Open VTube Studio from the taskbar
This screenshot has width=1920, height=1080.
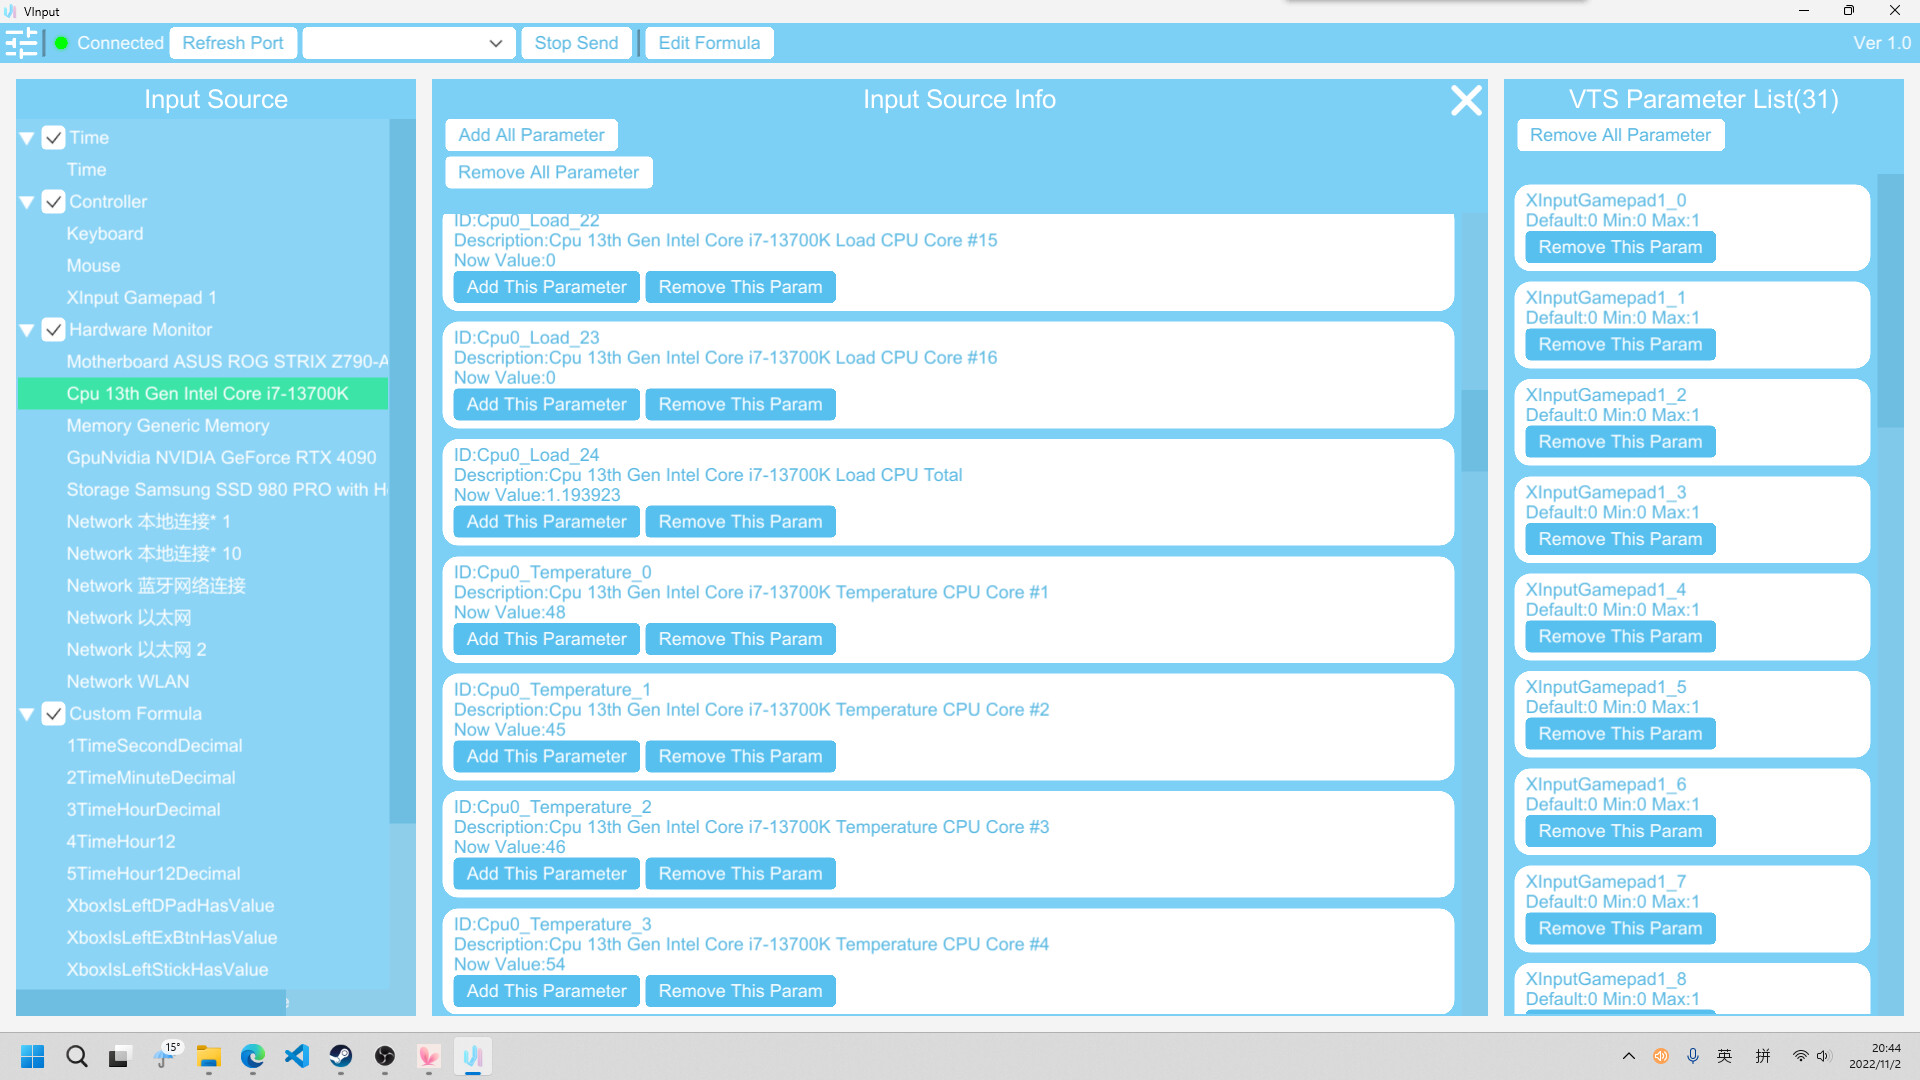[429, 1056]
